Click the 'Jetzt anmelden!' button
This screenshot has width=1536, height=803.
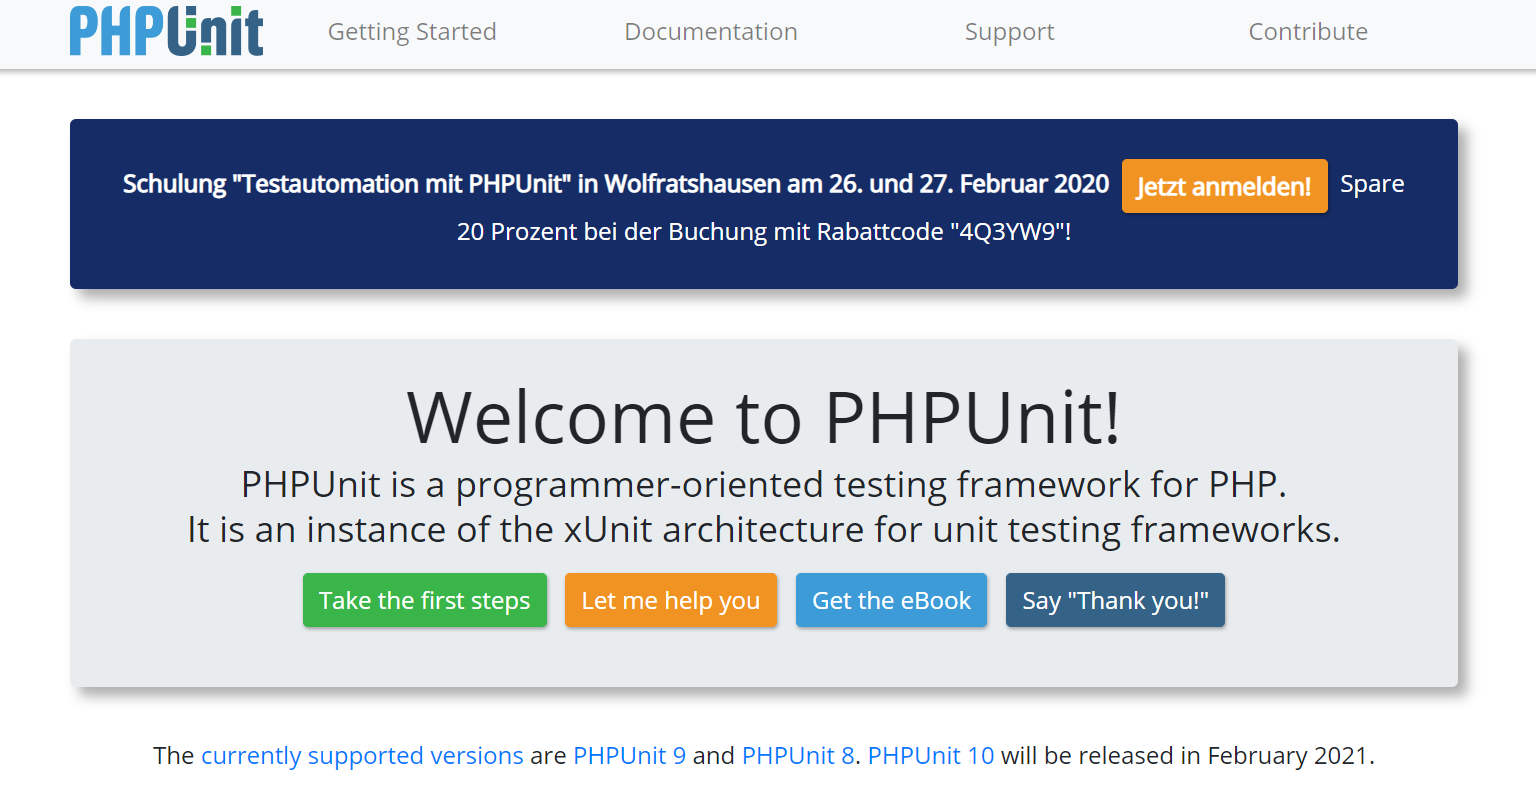(1225, 186)
